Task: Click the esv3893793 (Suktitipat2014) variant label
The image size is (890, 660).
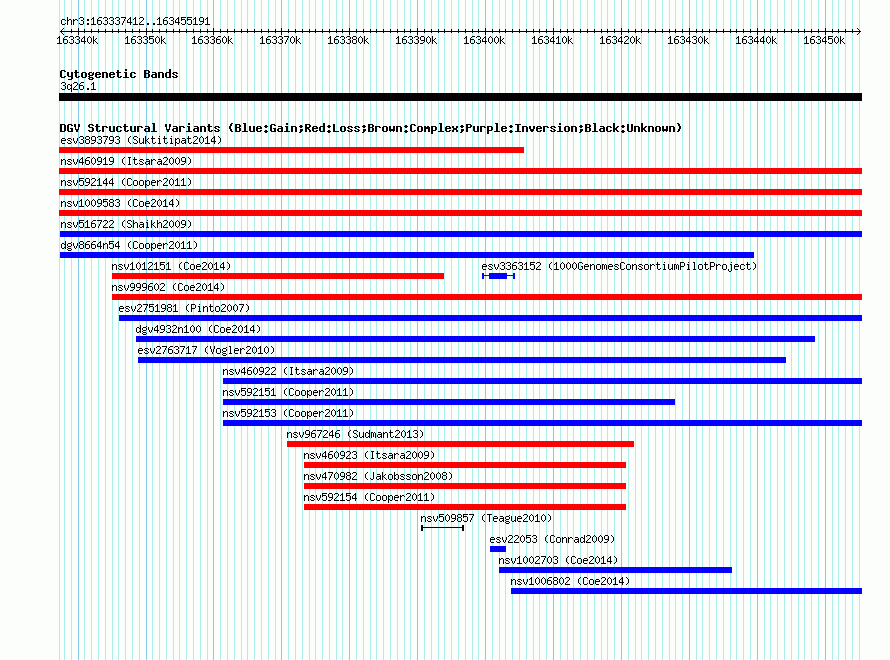Action: (141, 140)
